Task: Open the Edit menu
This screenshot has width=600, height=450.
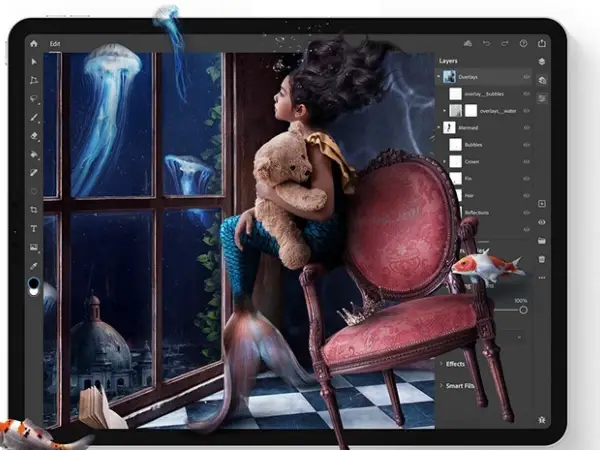Action: tap(55, 44)
